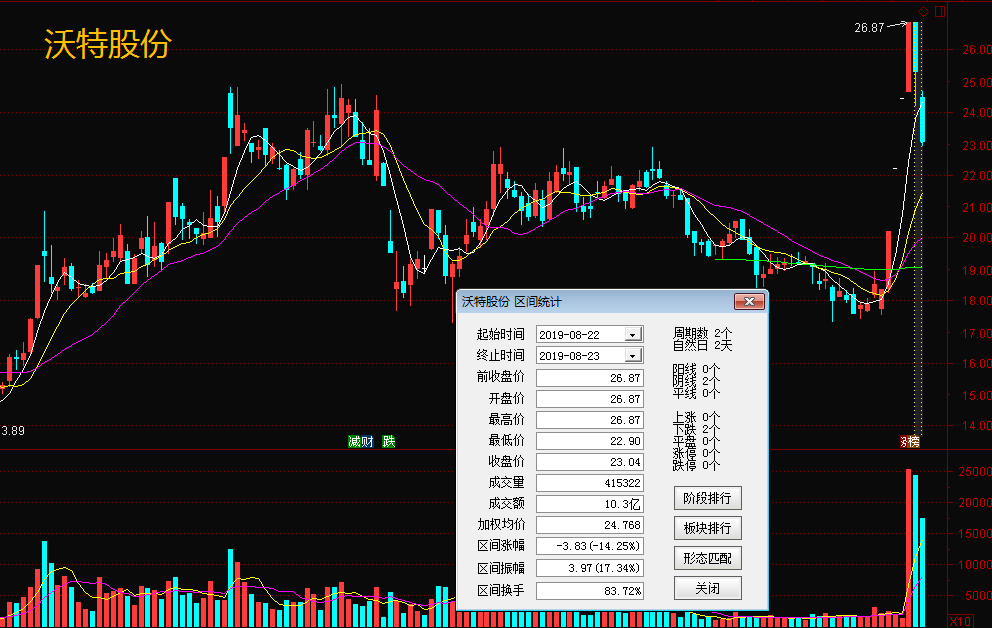This screenshot has width=992, height=628.
Task: Click the 榜 marker below latest candle
Action: 914,442
